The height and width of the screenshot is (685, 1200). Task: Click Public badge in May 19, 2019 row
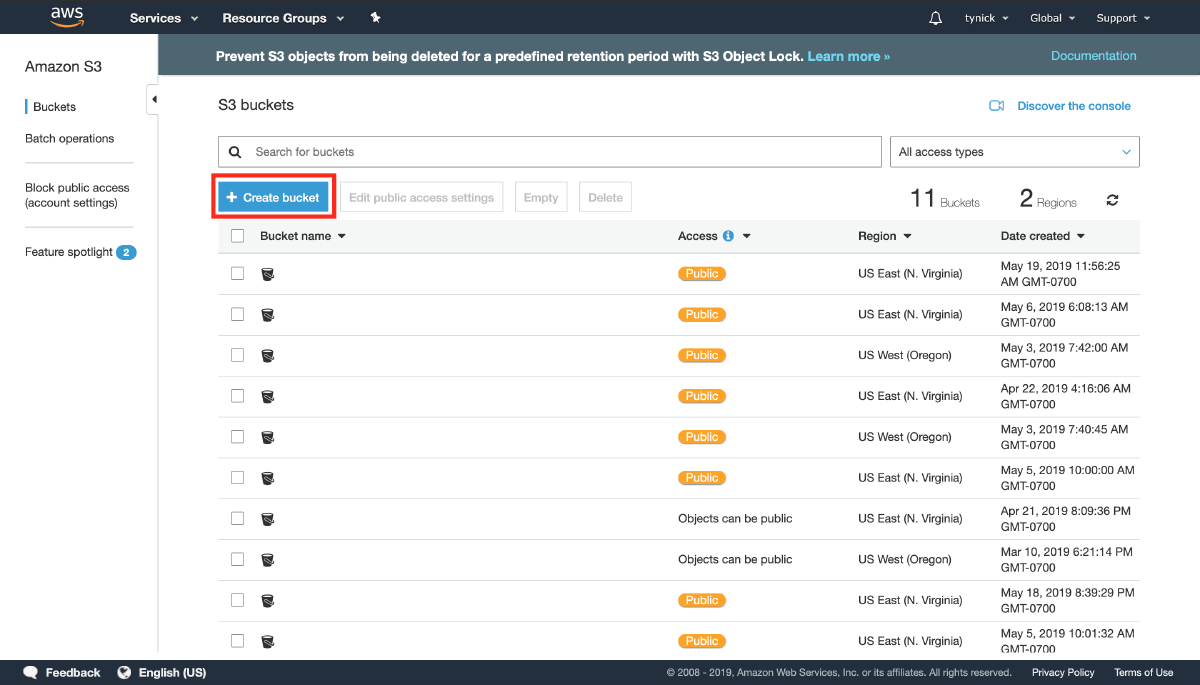(x=702, y=273)
